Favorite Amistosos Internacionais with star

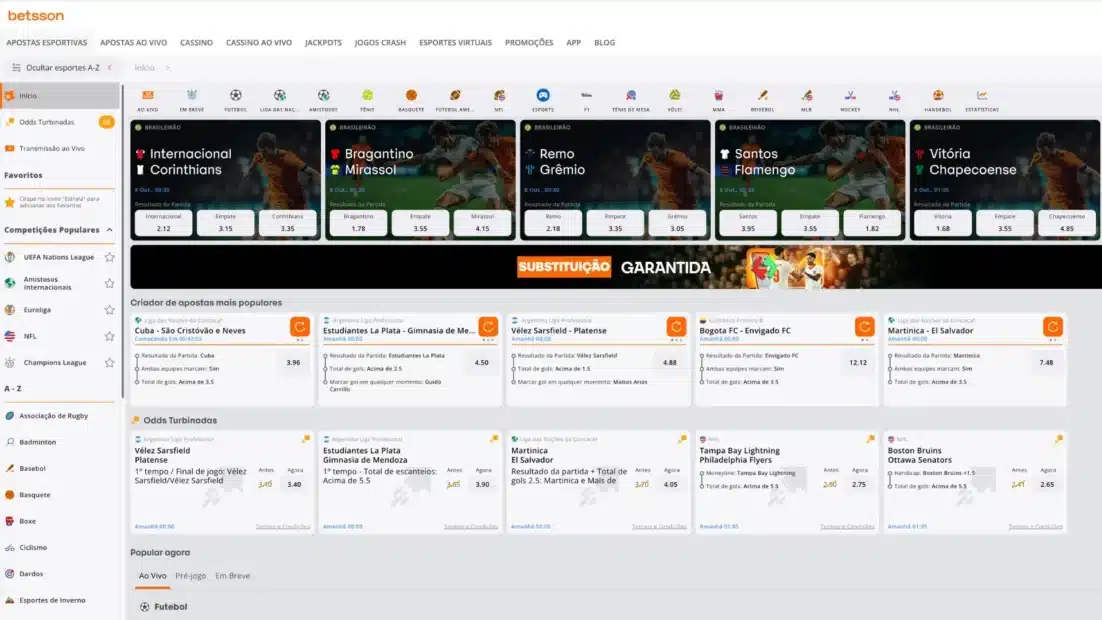pyautogui.click(x=110, y=283)
